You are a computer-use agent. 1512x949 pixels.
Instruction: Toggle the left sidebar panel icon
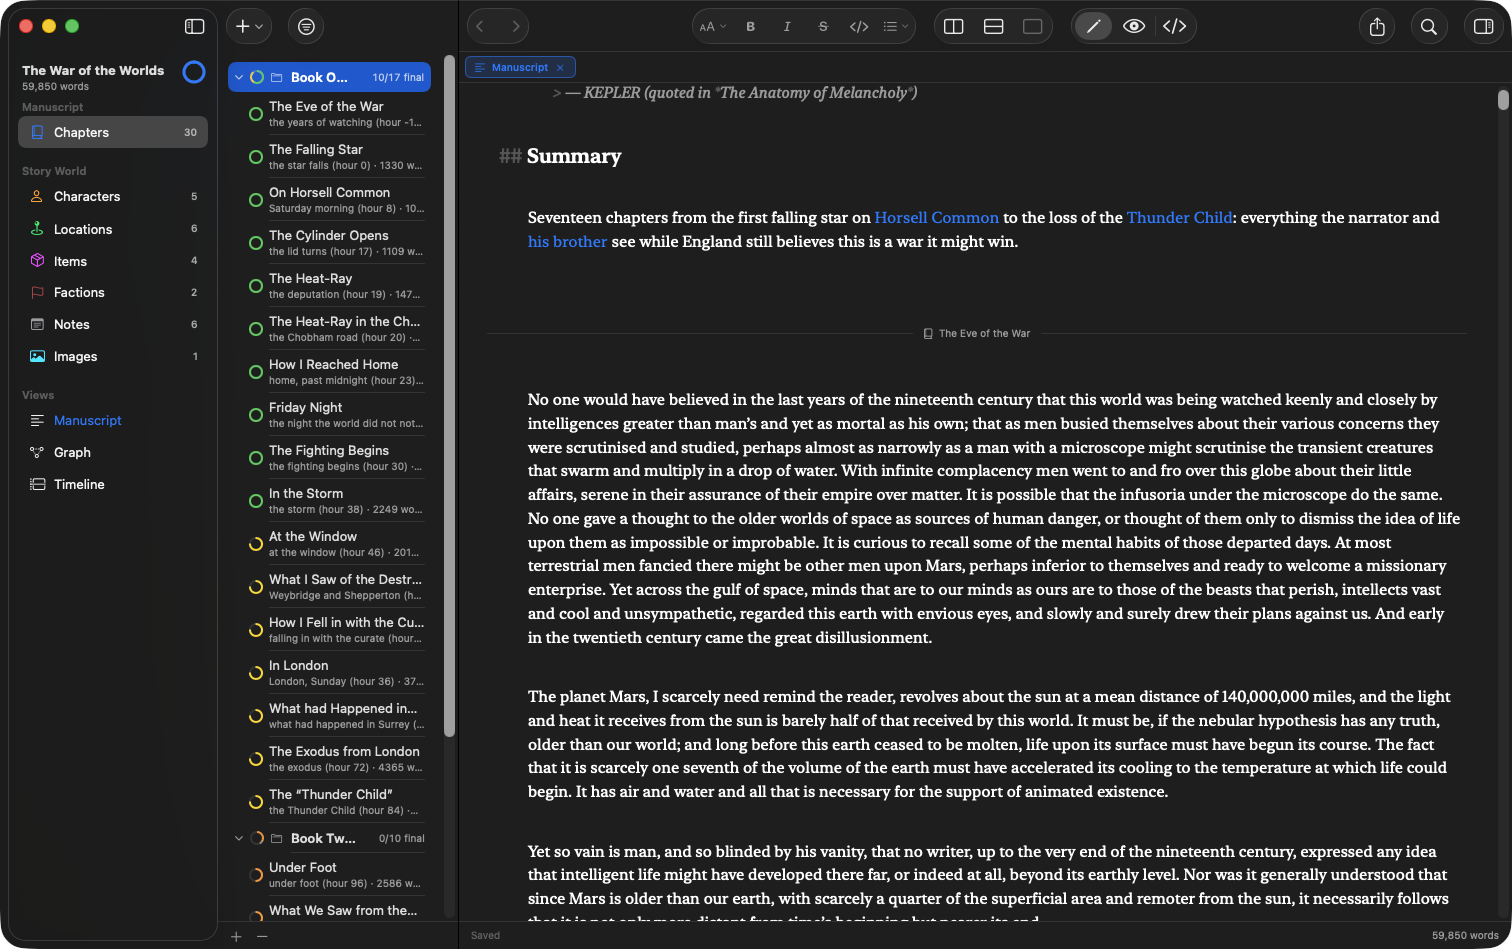tap(195, 26)
